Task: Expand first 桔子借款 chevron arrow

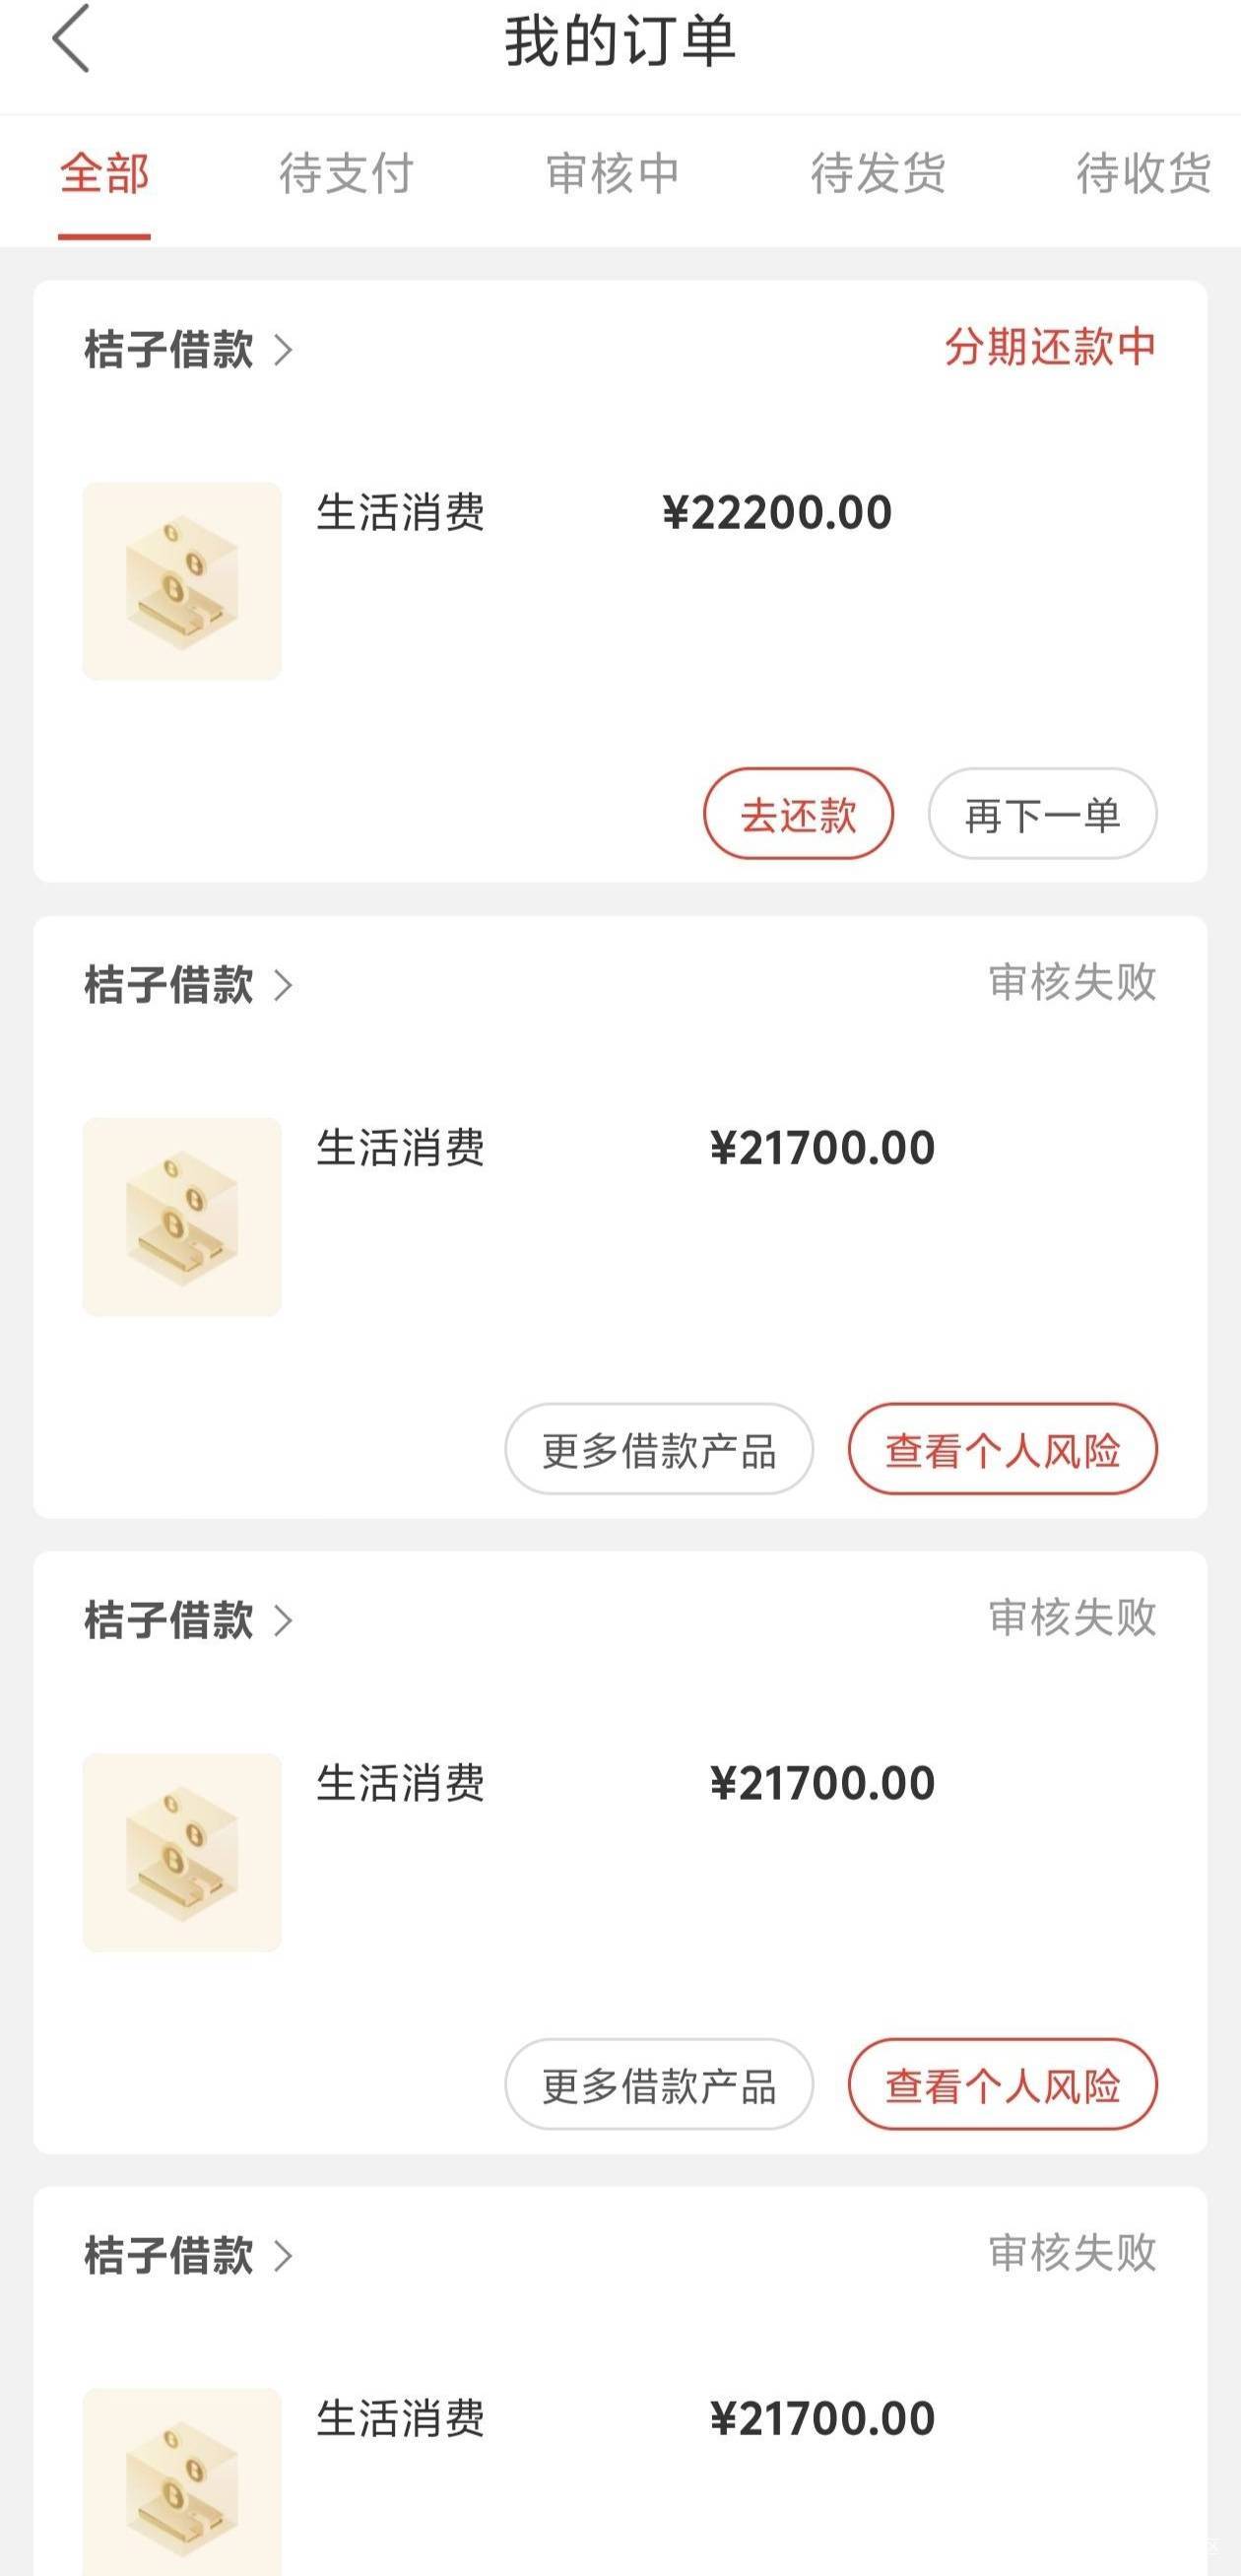Action: 284,350
